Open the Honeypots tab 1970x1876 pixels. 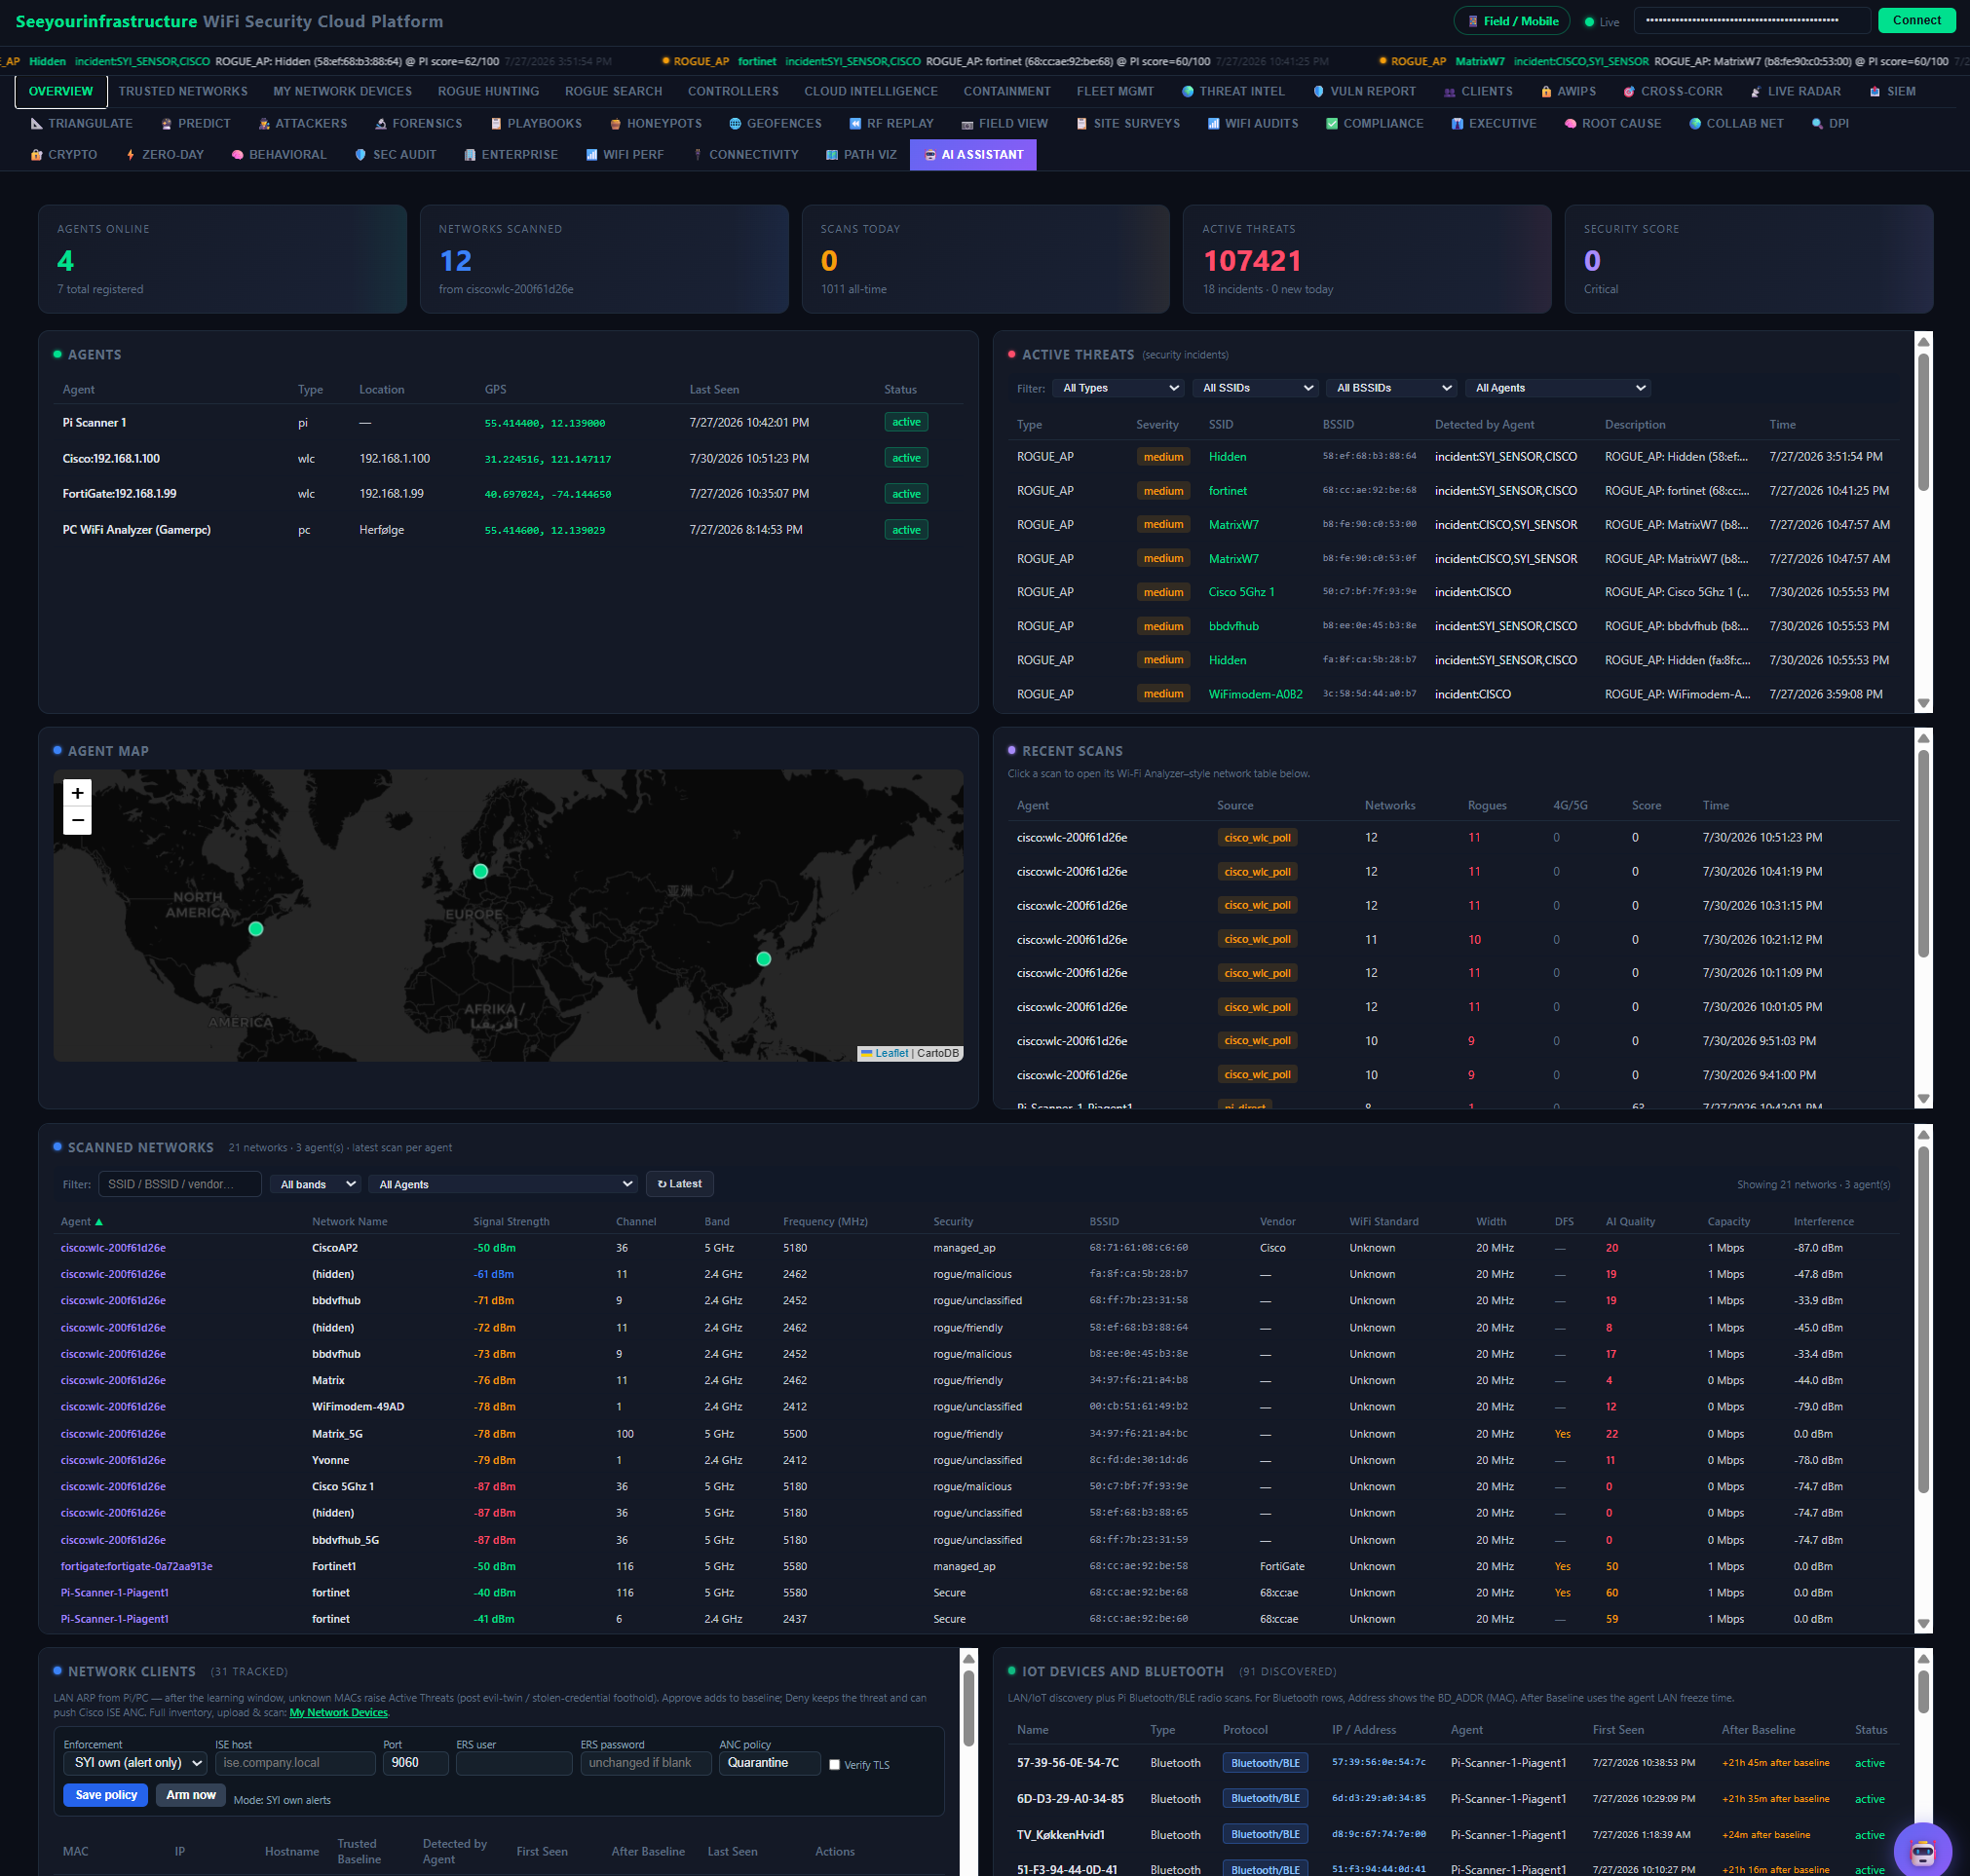click(655, 123)
